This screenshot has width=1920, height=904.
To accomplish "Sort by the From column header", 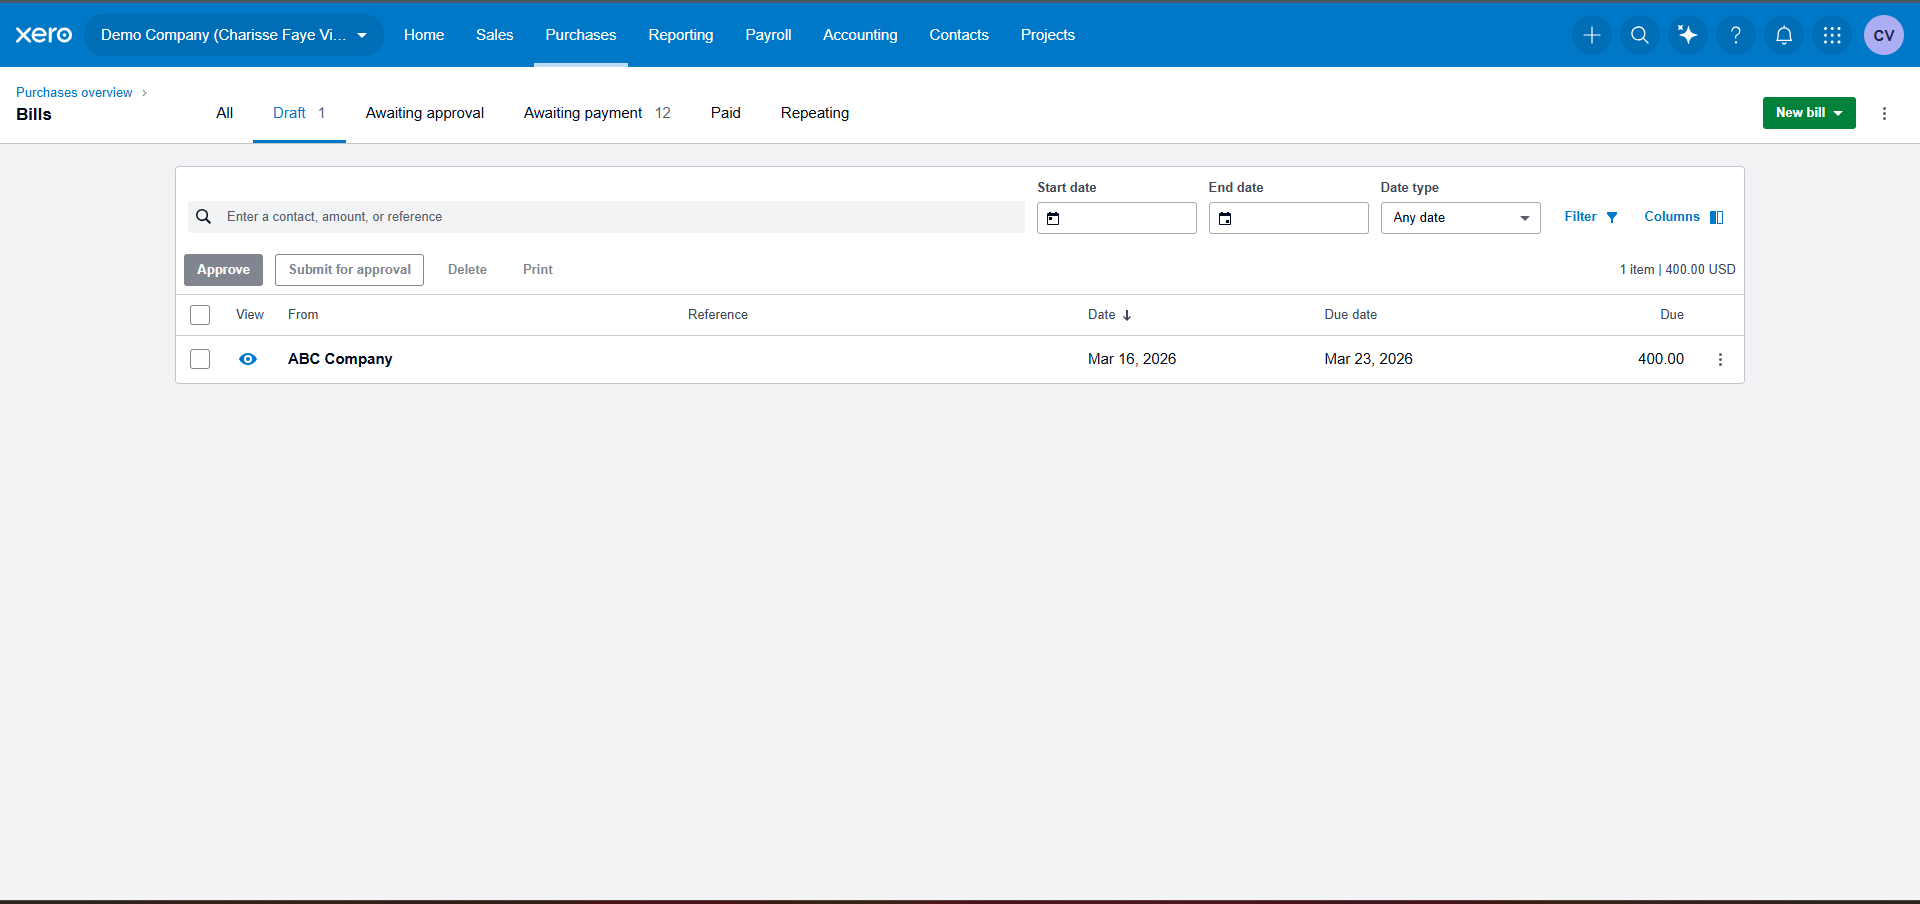I will click(303, 315).
